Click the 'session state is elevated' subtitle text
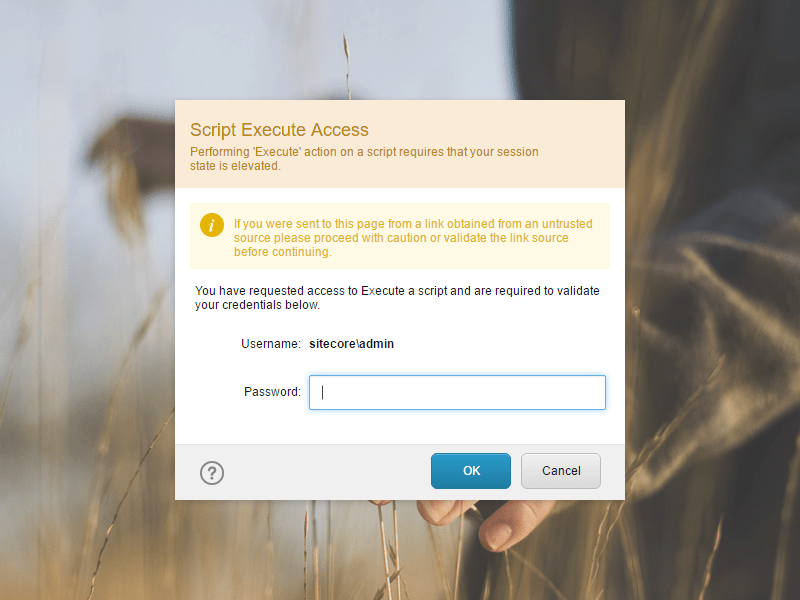This screenshot has height=600, width=800. coord(364,159)
